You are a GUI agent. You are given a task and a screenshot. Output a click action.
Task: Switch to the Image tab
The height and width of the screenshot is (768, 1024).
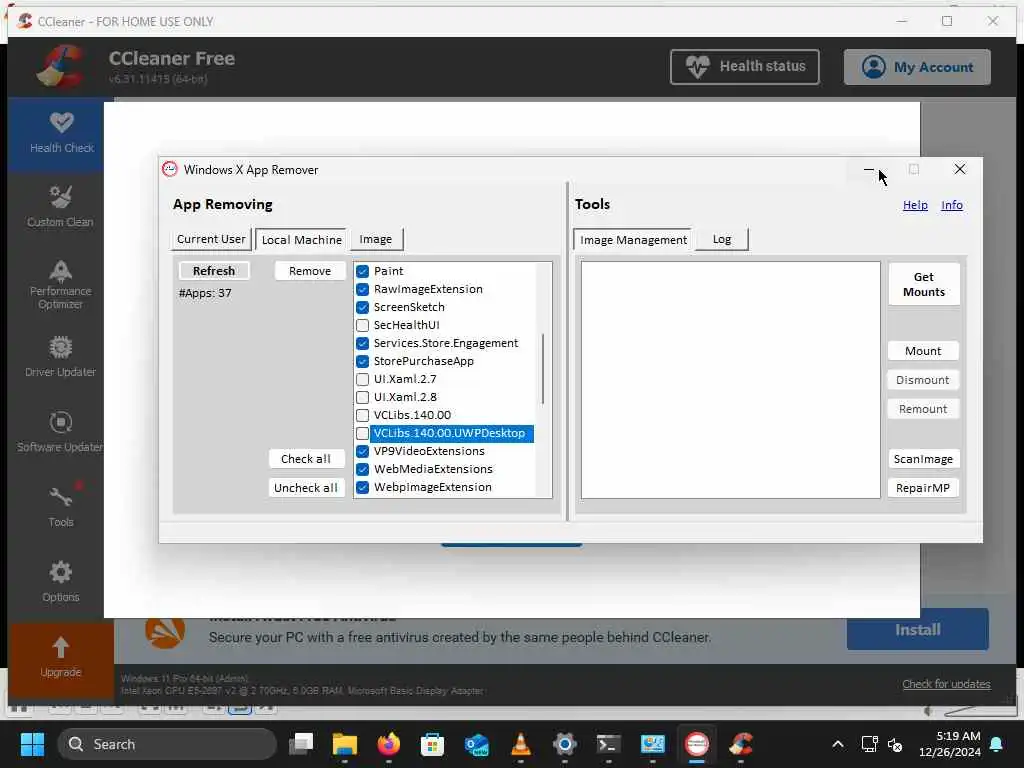(x=376, y=239)
